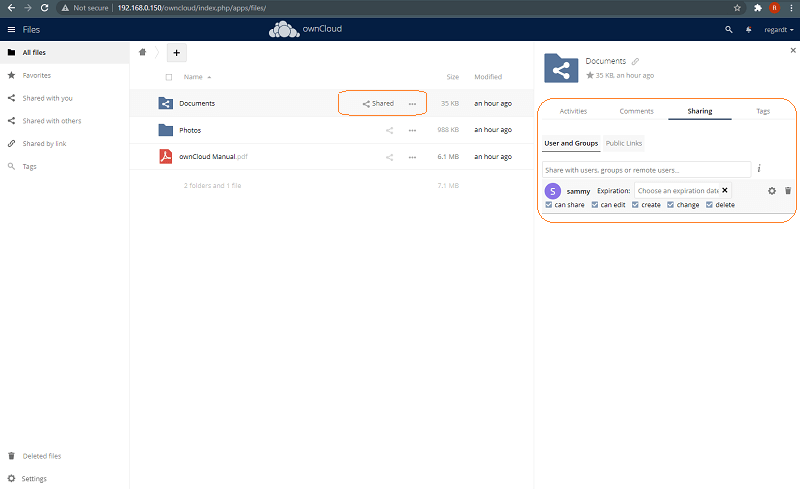The height and width of the screenshot is (490, 800).
Task: Open the Documents folder name
Action: click(x=197, y=103)
